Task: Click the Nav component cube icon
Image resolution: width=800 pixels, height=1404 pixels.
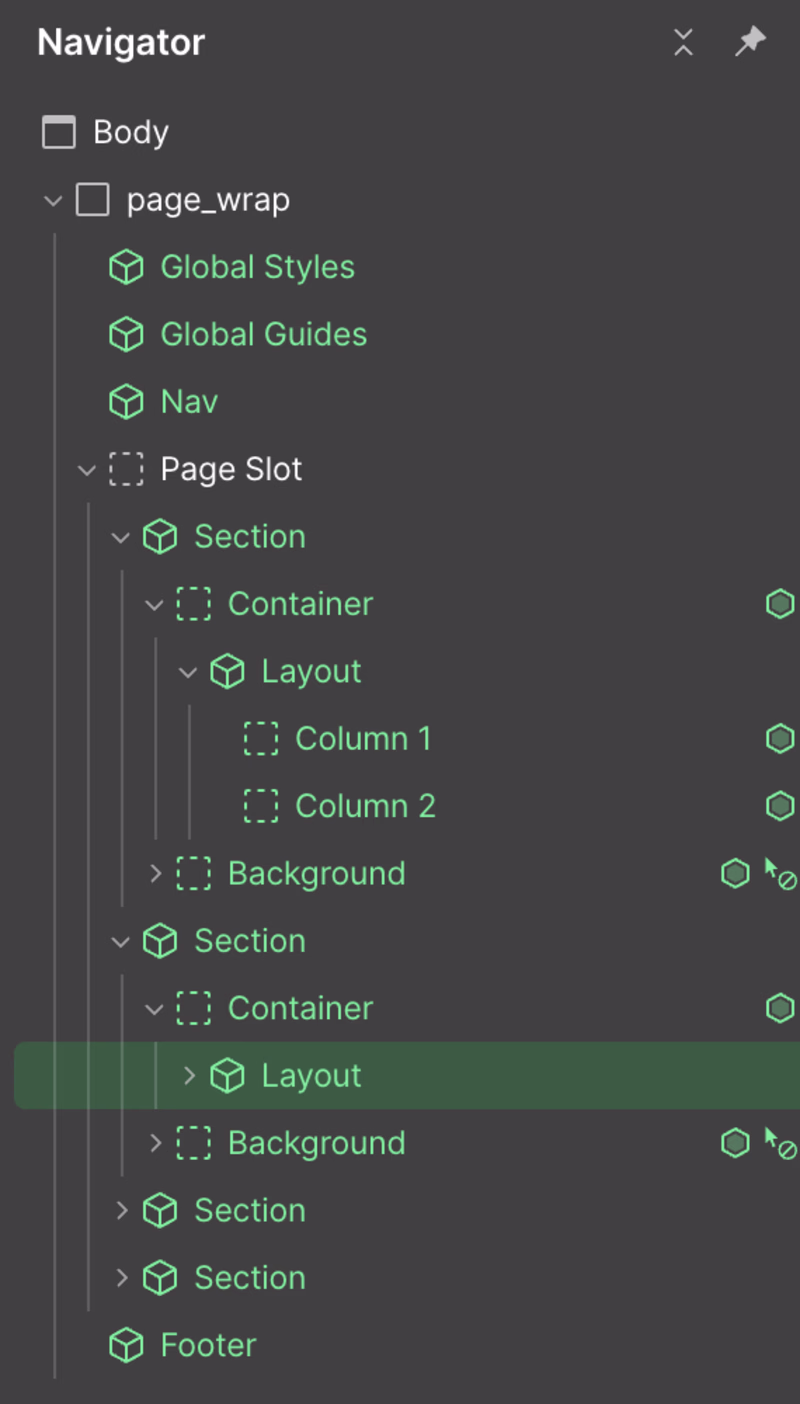Action: pyautogui.click(x=126, y=402)
